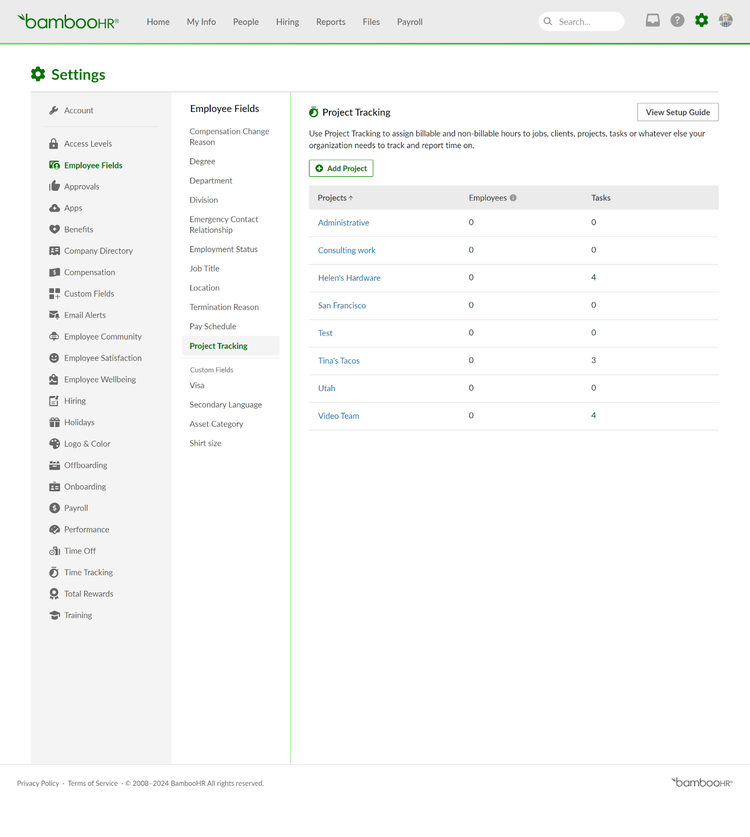The image size is (750, 837).
Task: Click the Benefits heart icon in the sidebar
Action: [x=53, y=229]
